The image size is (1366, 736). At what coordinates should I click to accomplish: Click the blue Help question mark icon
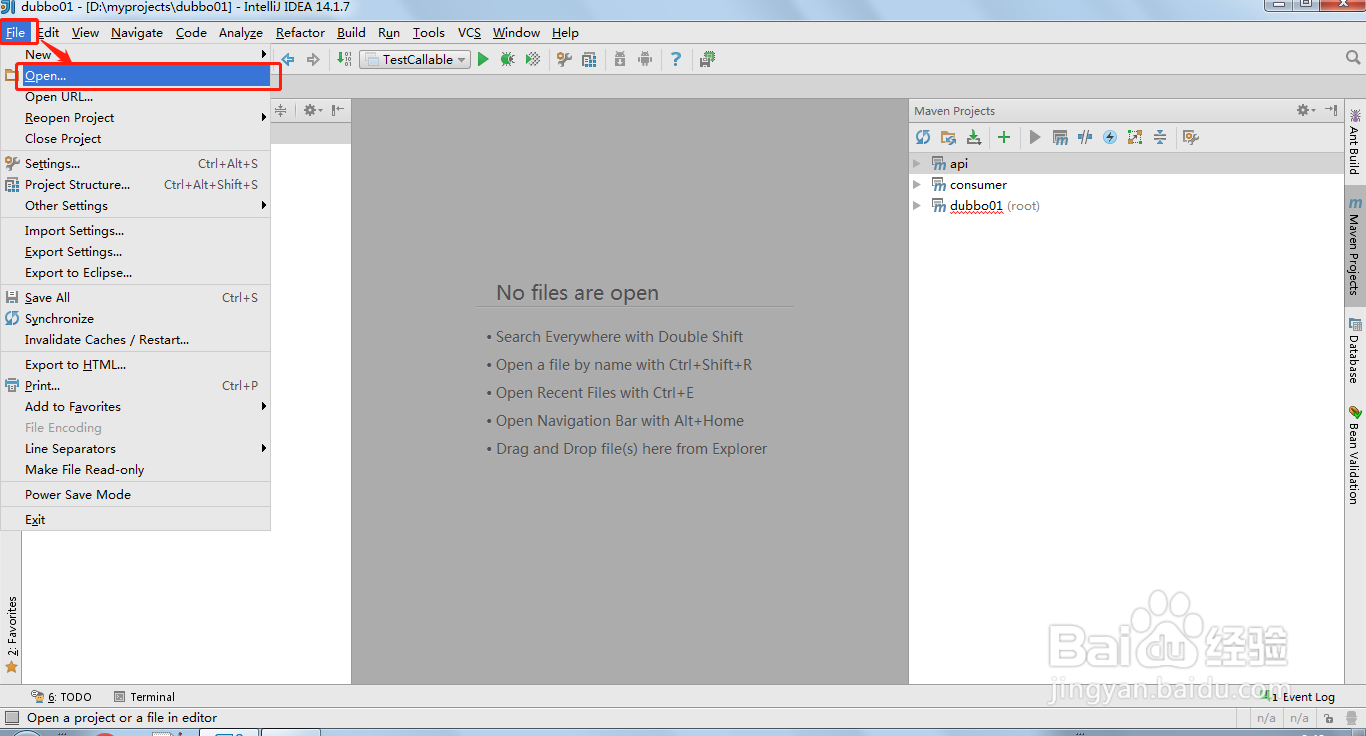[x=676, y=60]
